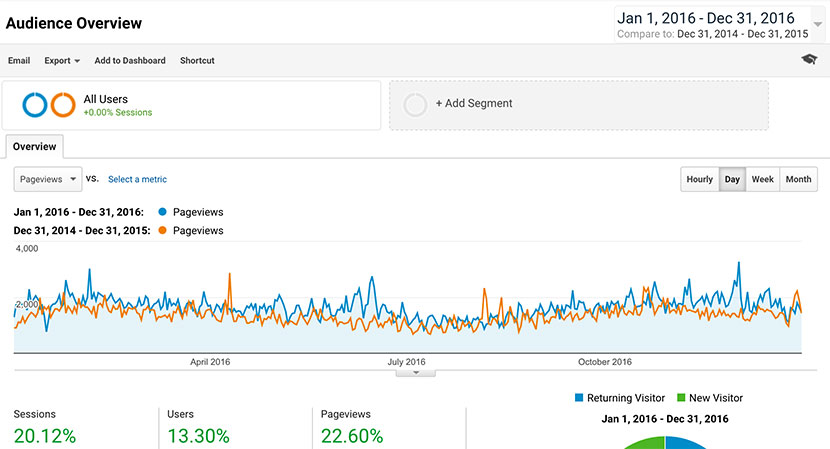The image size is (830, 449).
Task: Click the Returning Visitor blue legend square
Action: (579, 397)
